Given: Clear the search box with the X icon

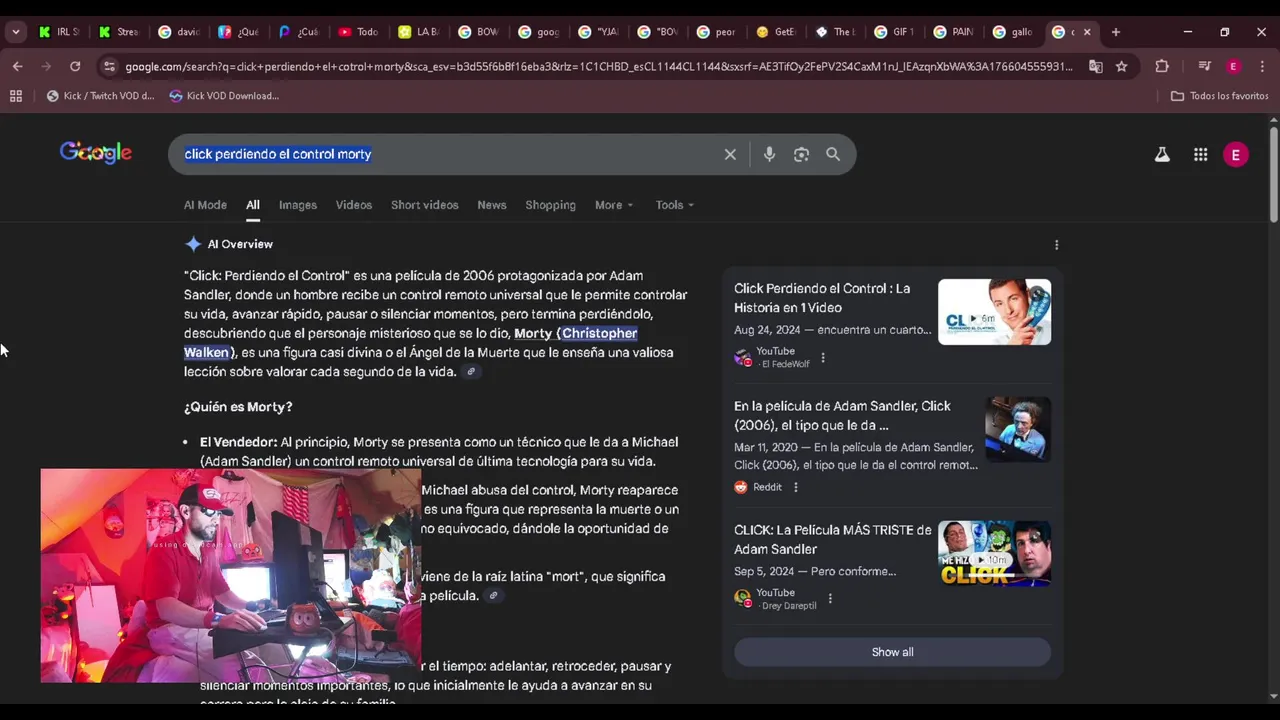Looking at the screenshot, I should click(730, 154).
